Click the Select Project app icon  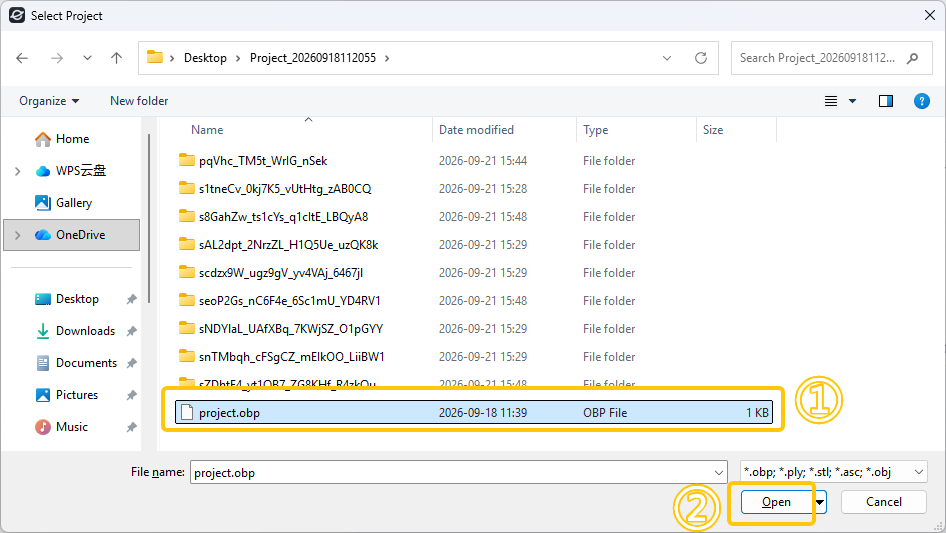pyautogui.click(x=17, y=15)
